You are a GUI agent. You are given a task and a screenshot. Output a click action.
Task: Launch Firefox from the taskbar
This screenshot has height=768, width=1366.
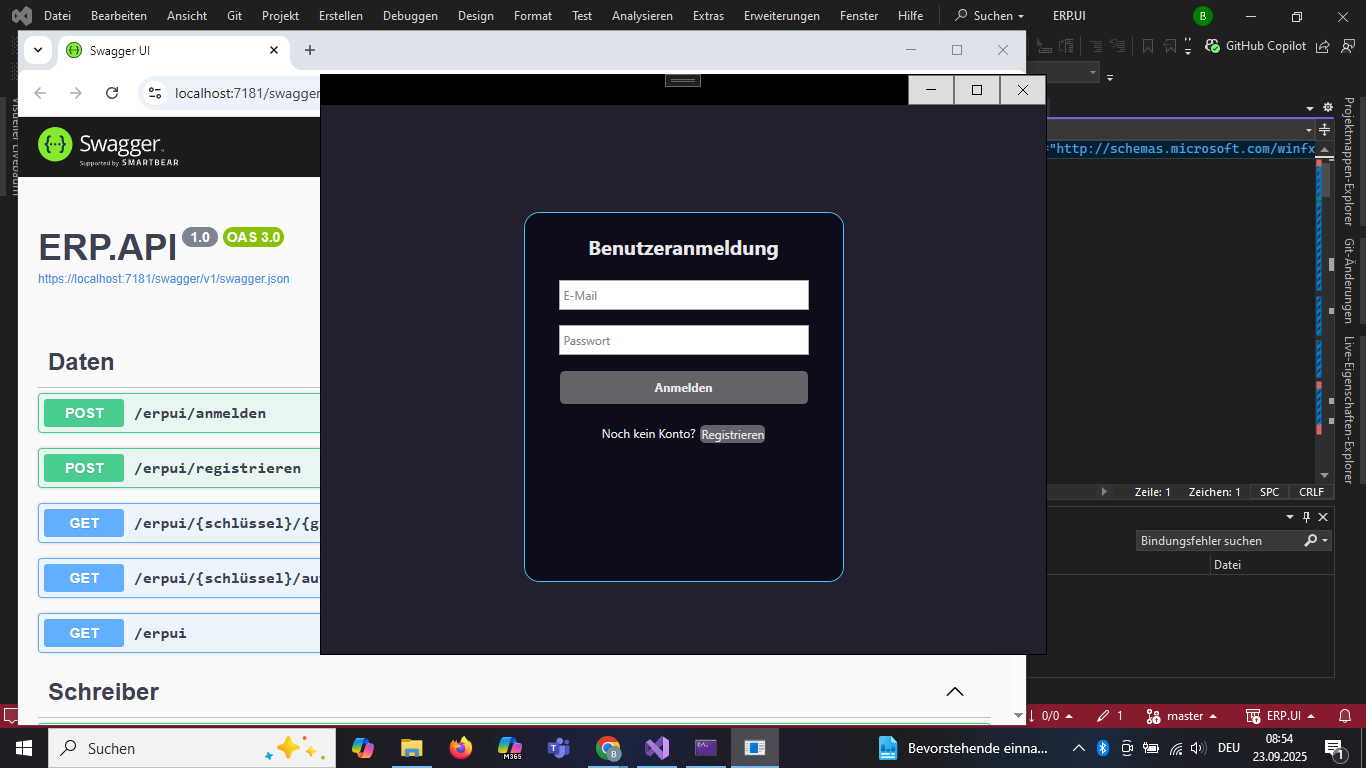(460, 747)
